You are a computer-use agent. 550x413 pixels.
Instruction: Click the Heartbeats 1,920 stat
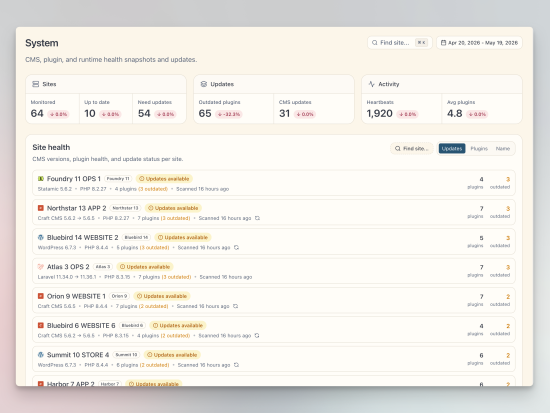(402, 109)
